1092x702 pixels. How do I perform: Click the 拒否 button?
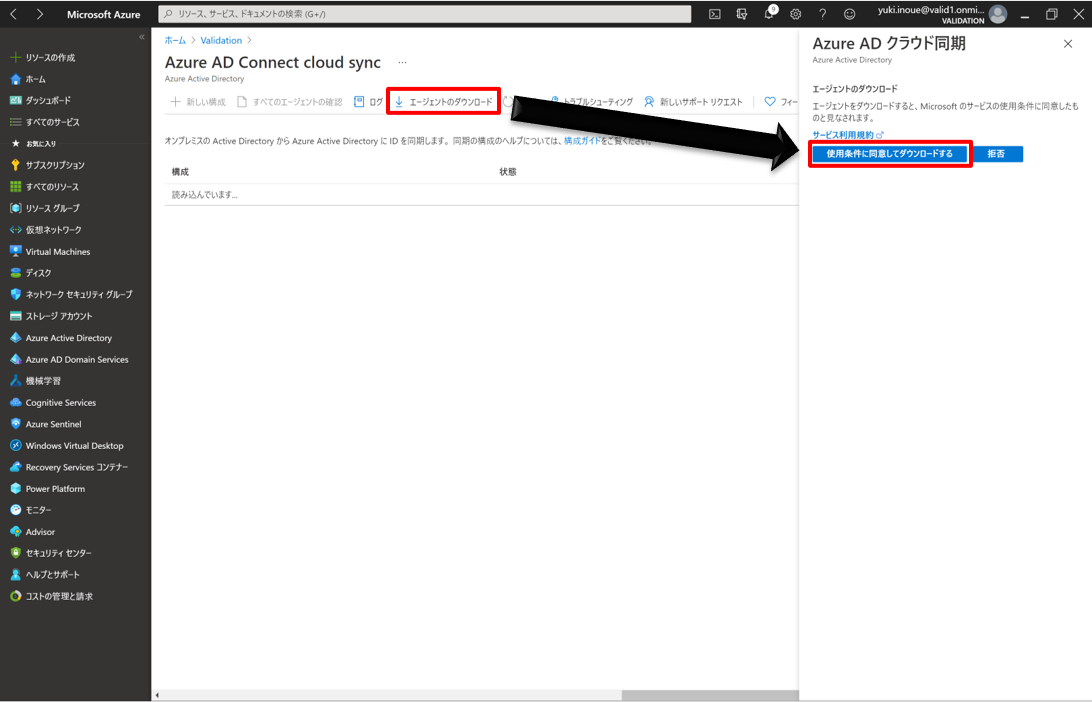pyautogui.click(x=997, y=154)
